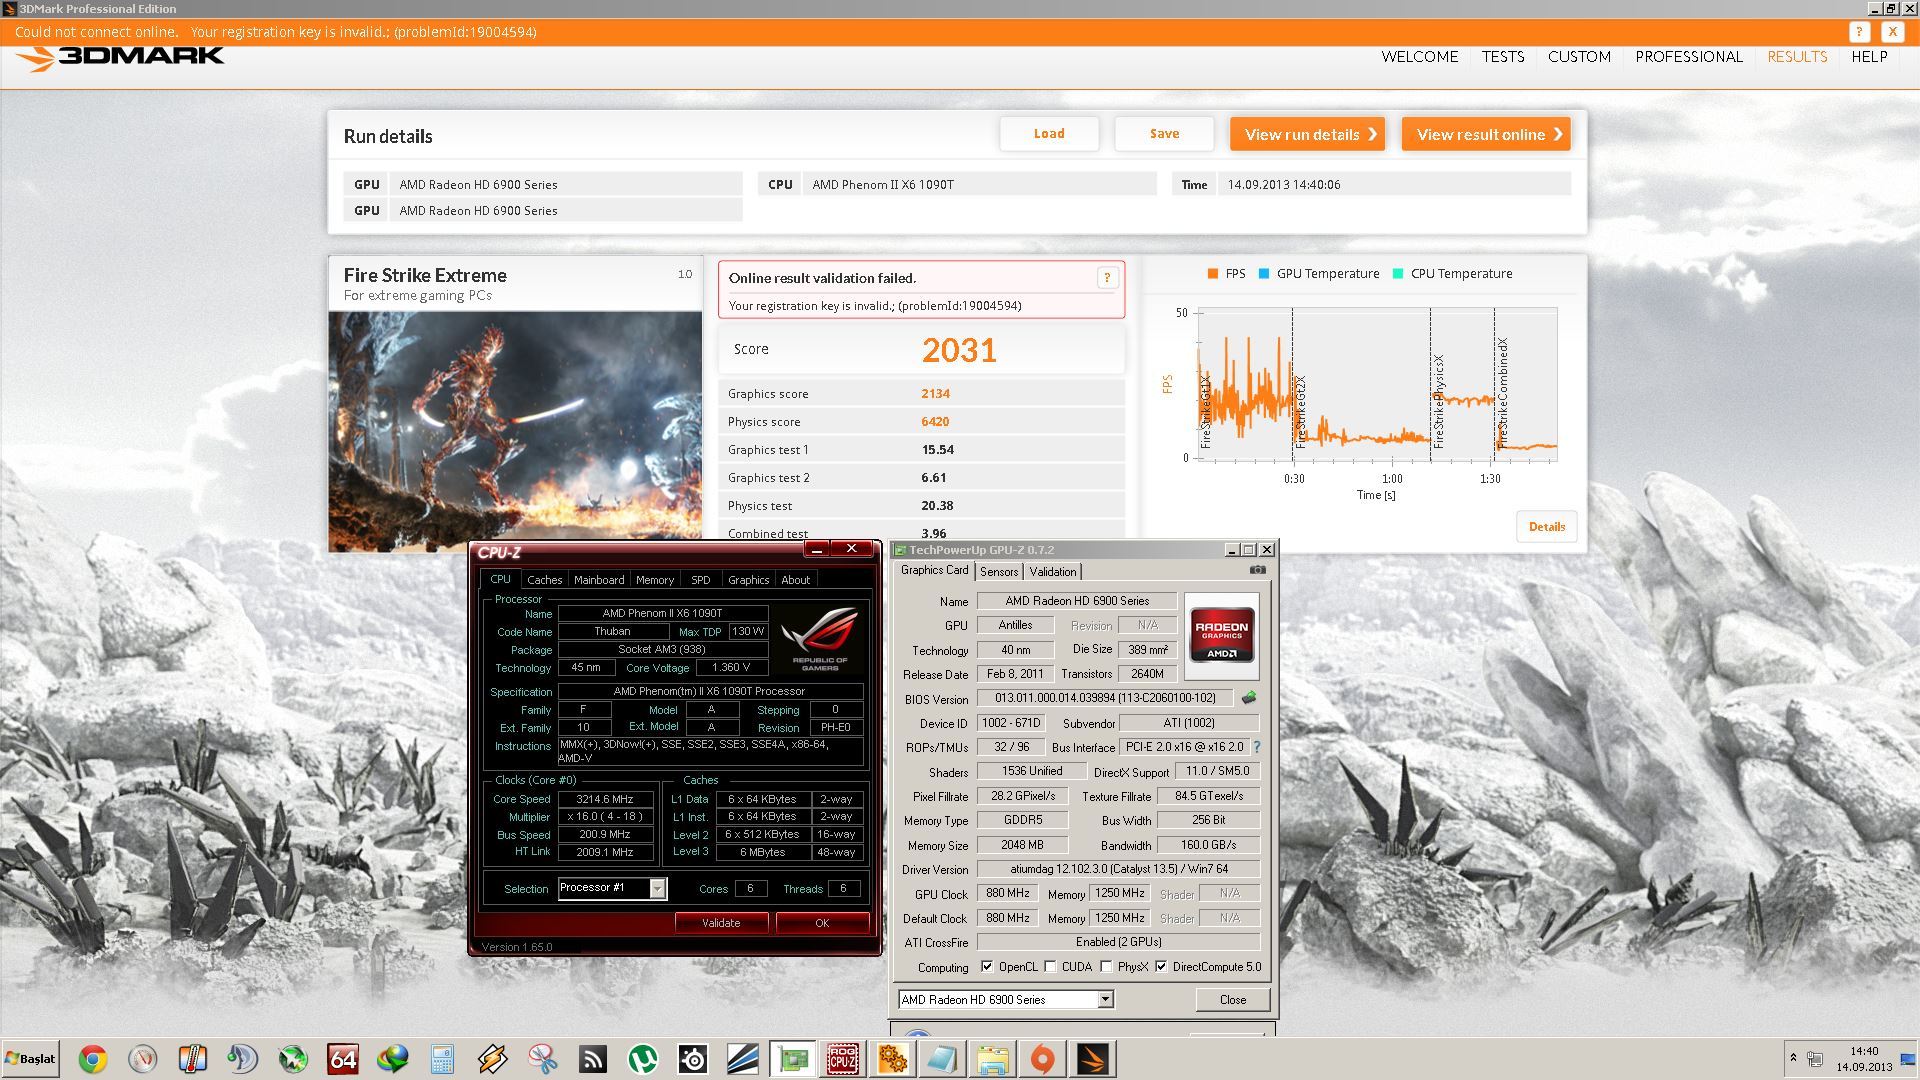Click the Bus Interface question mark icon
This screenshot has height=1080, width=1920.
[x=1256, y=747]
